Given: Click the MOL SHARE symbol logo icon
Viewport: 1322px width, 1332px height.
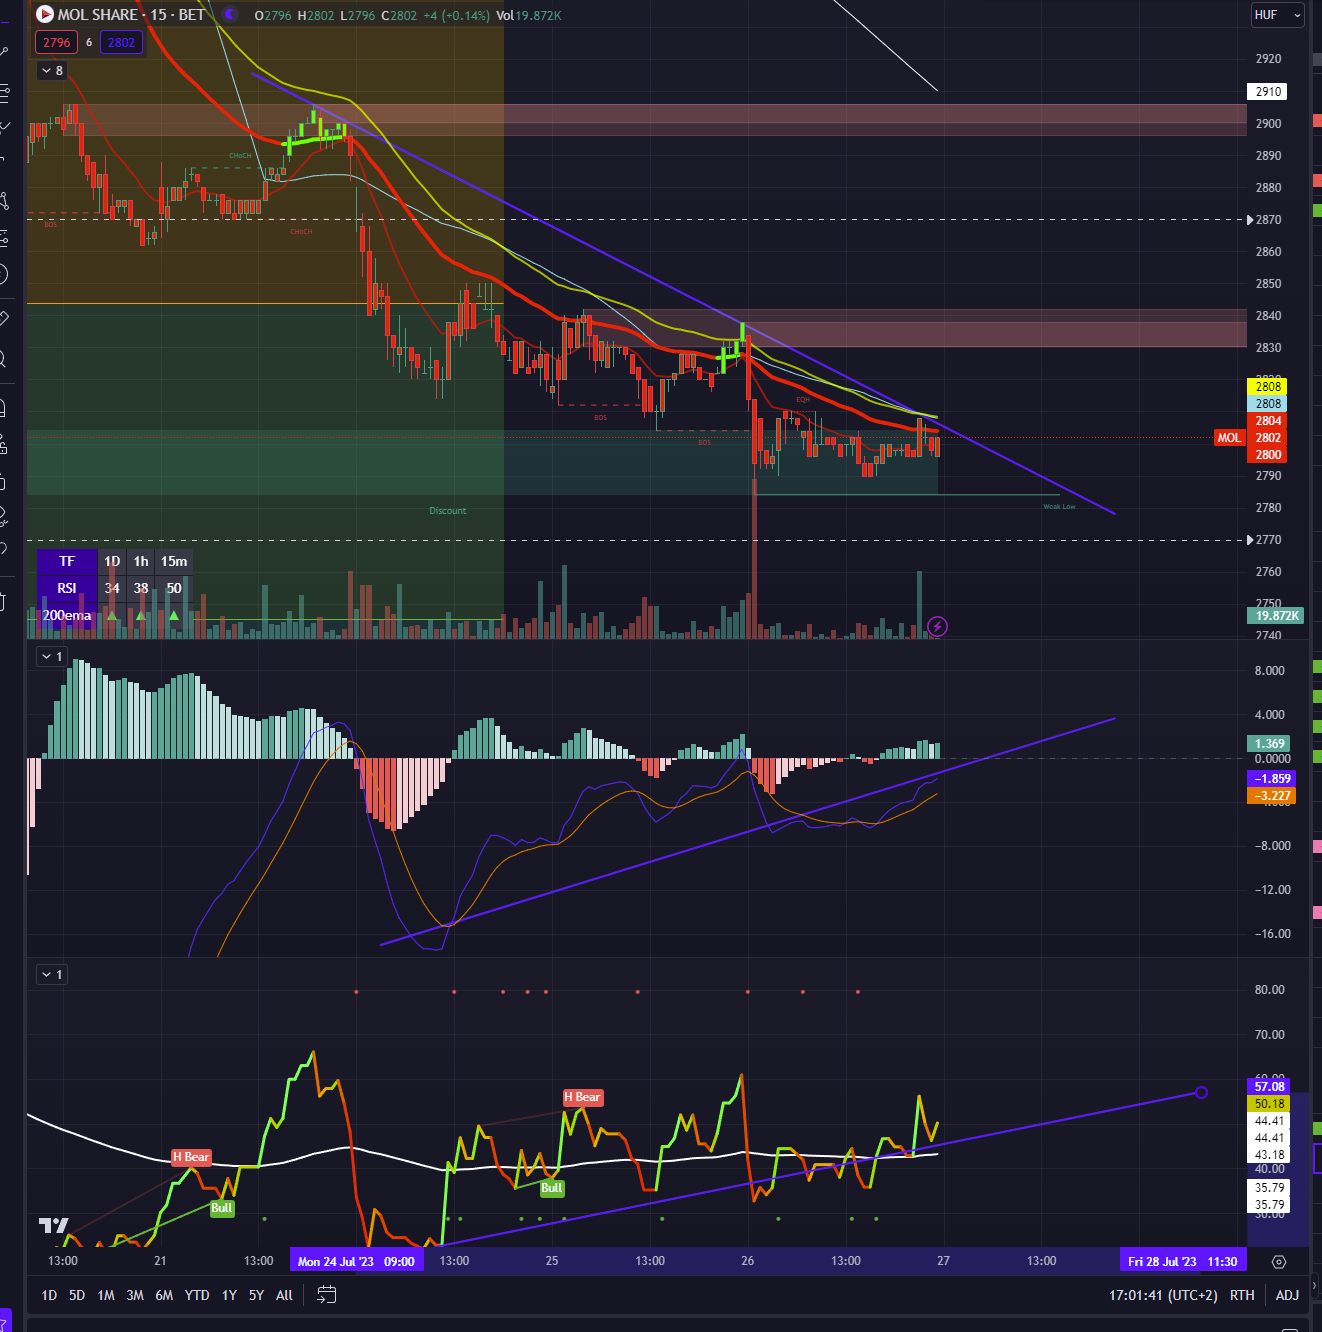Looking at the screenshot, I should pos(45,15).
